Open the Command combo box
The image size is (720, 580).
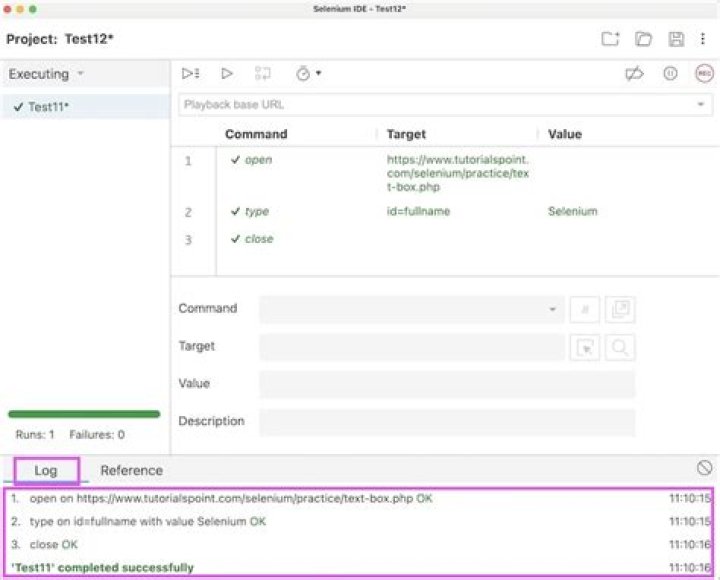(x=411, y=309)
